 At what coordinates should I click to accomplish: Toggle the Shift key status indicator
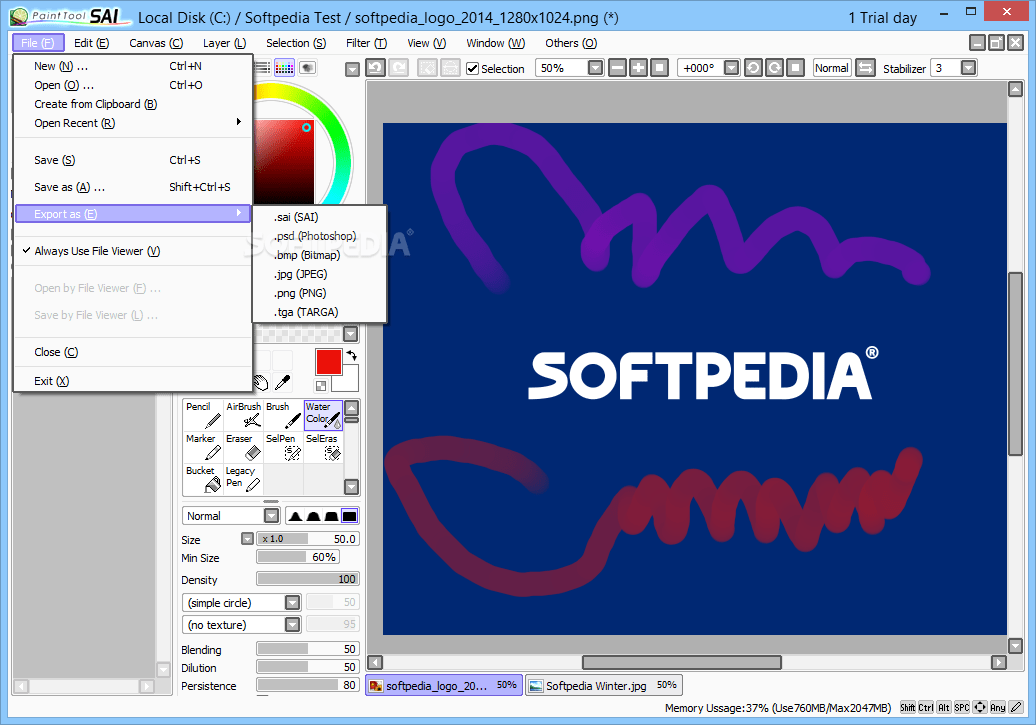[908, 707]
